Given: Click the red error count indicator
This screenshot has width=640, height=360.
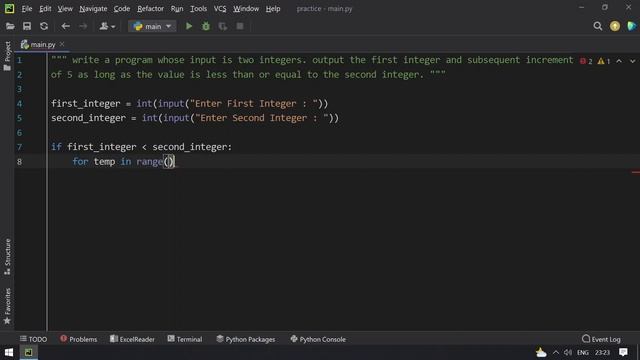Looking at the screenshot, I should (x=586, y=61).
